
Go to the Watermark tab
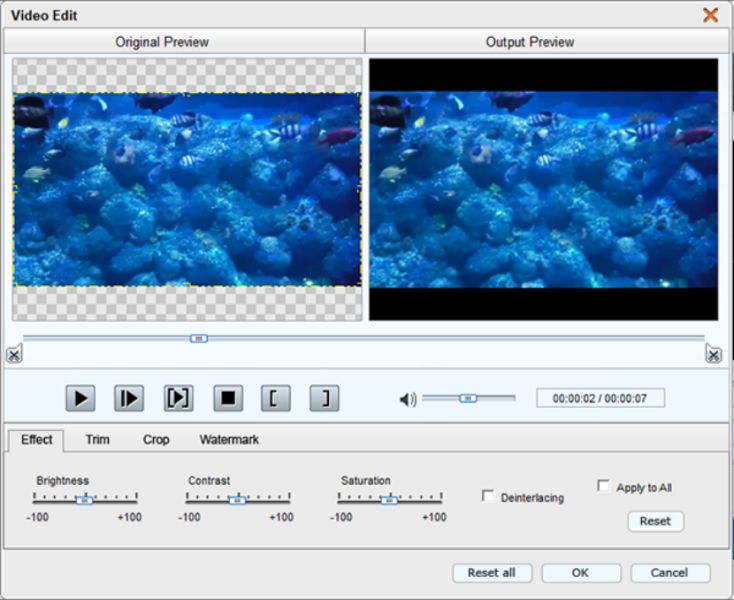229,440
